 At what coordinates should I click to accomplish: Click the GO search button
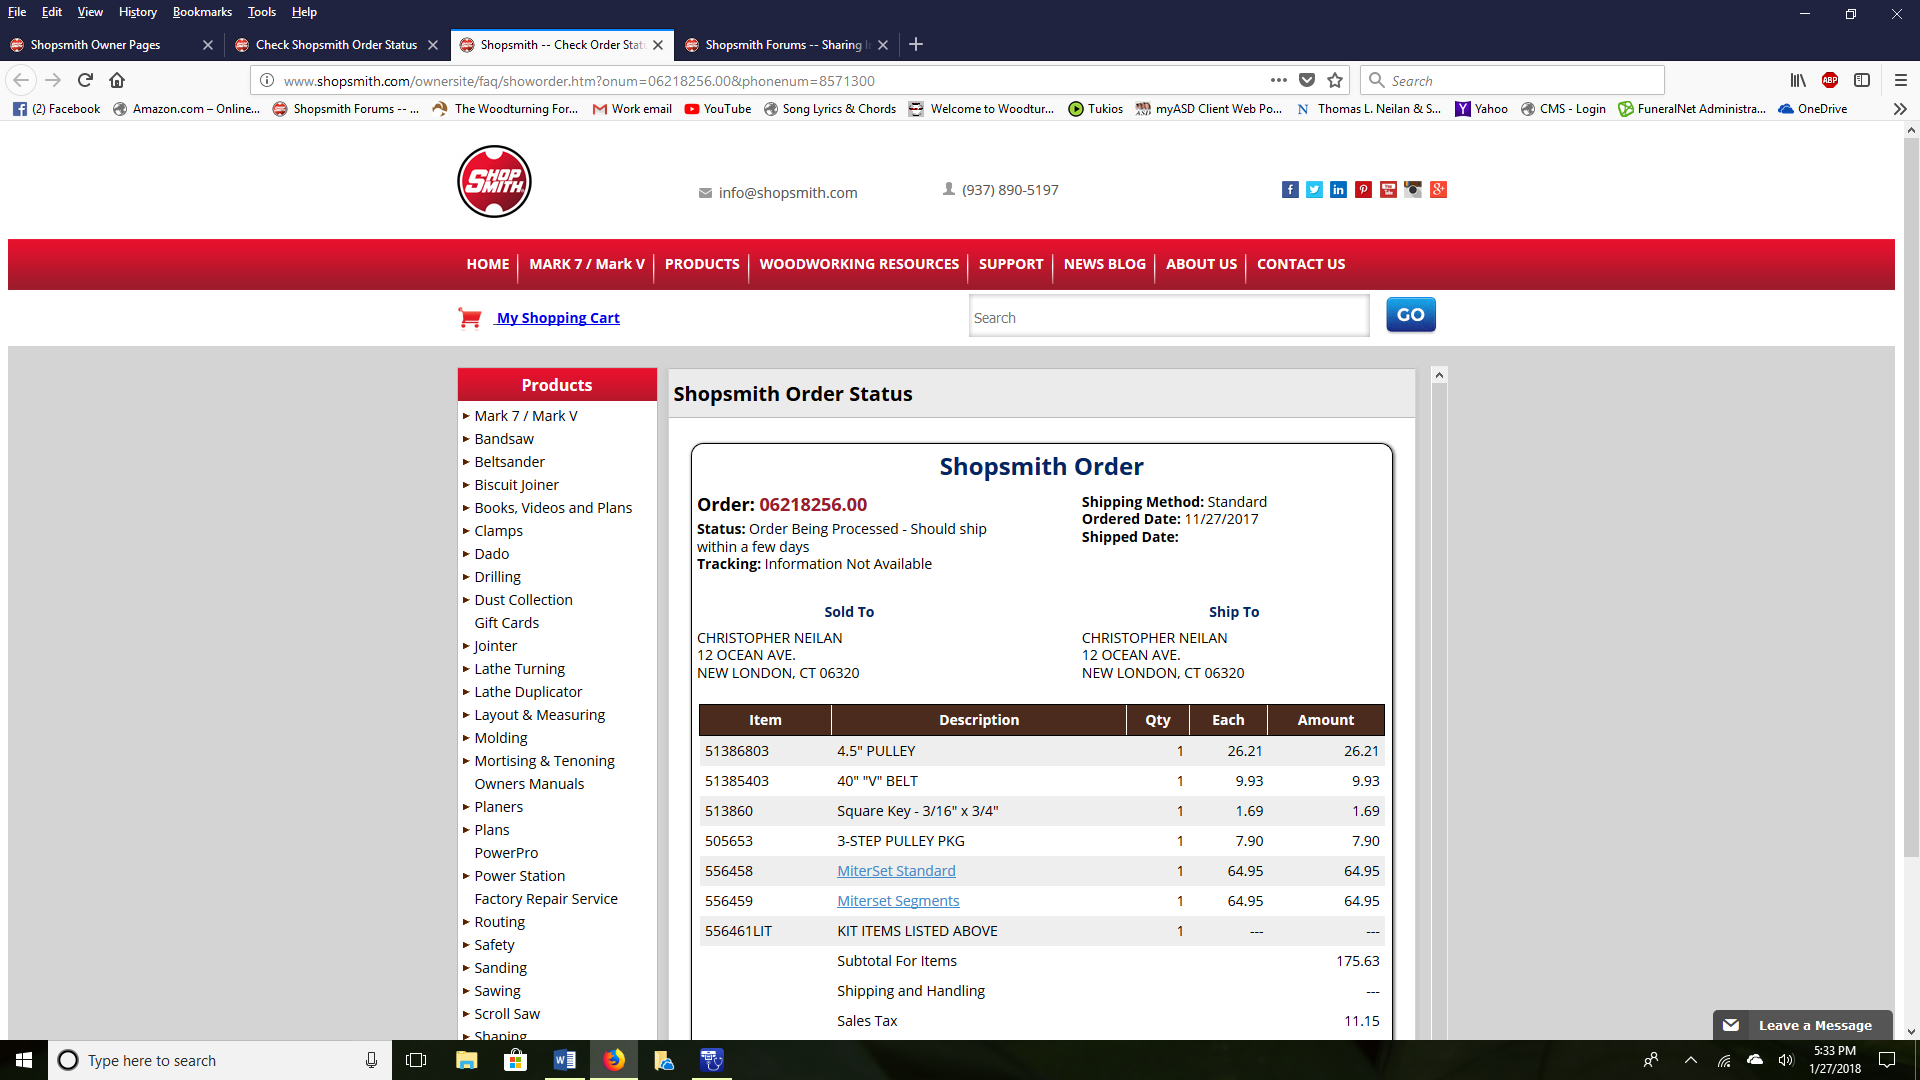1411,315
